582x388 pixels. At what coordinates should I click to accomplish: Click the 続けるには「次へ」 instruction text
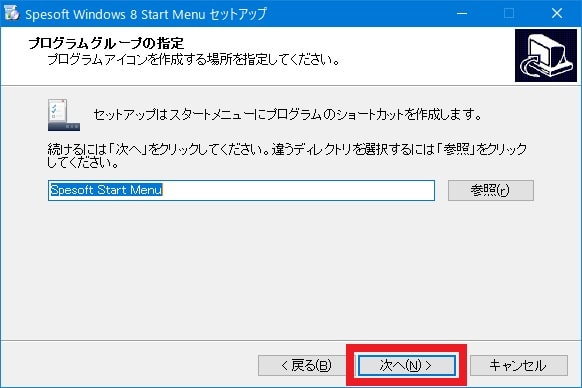[287, 156]
